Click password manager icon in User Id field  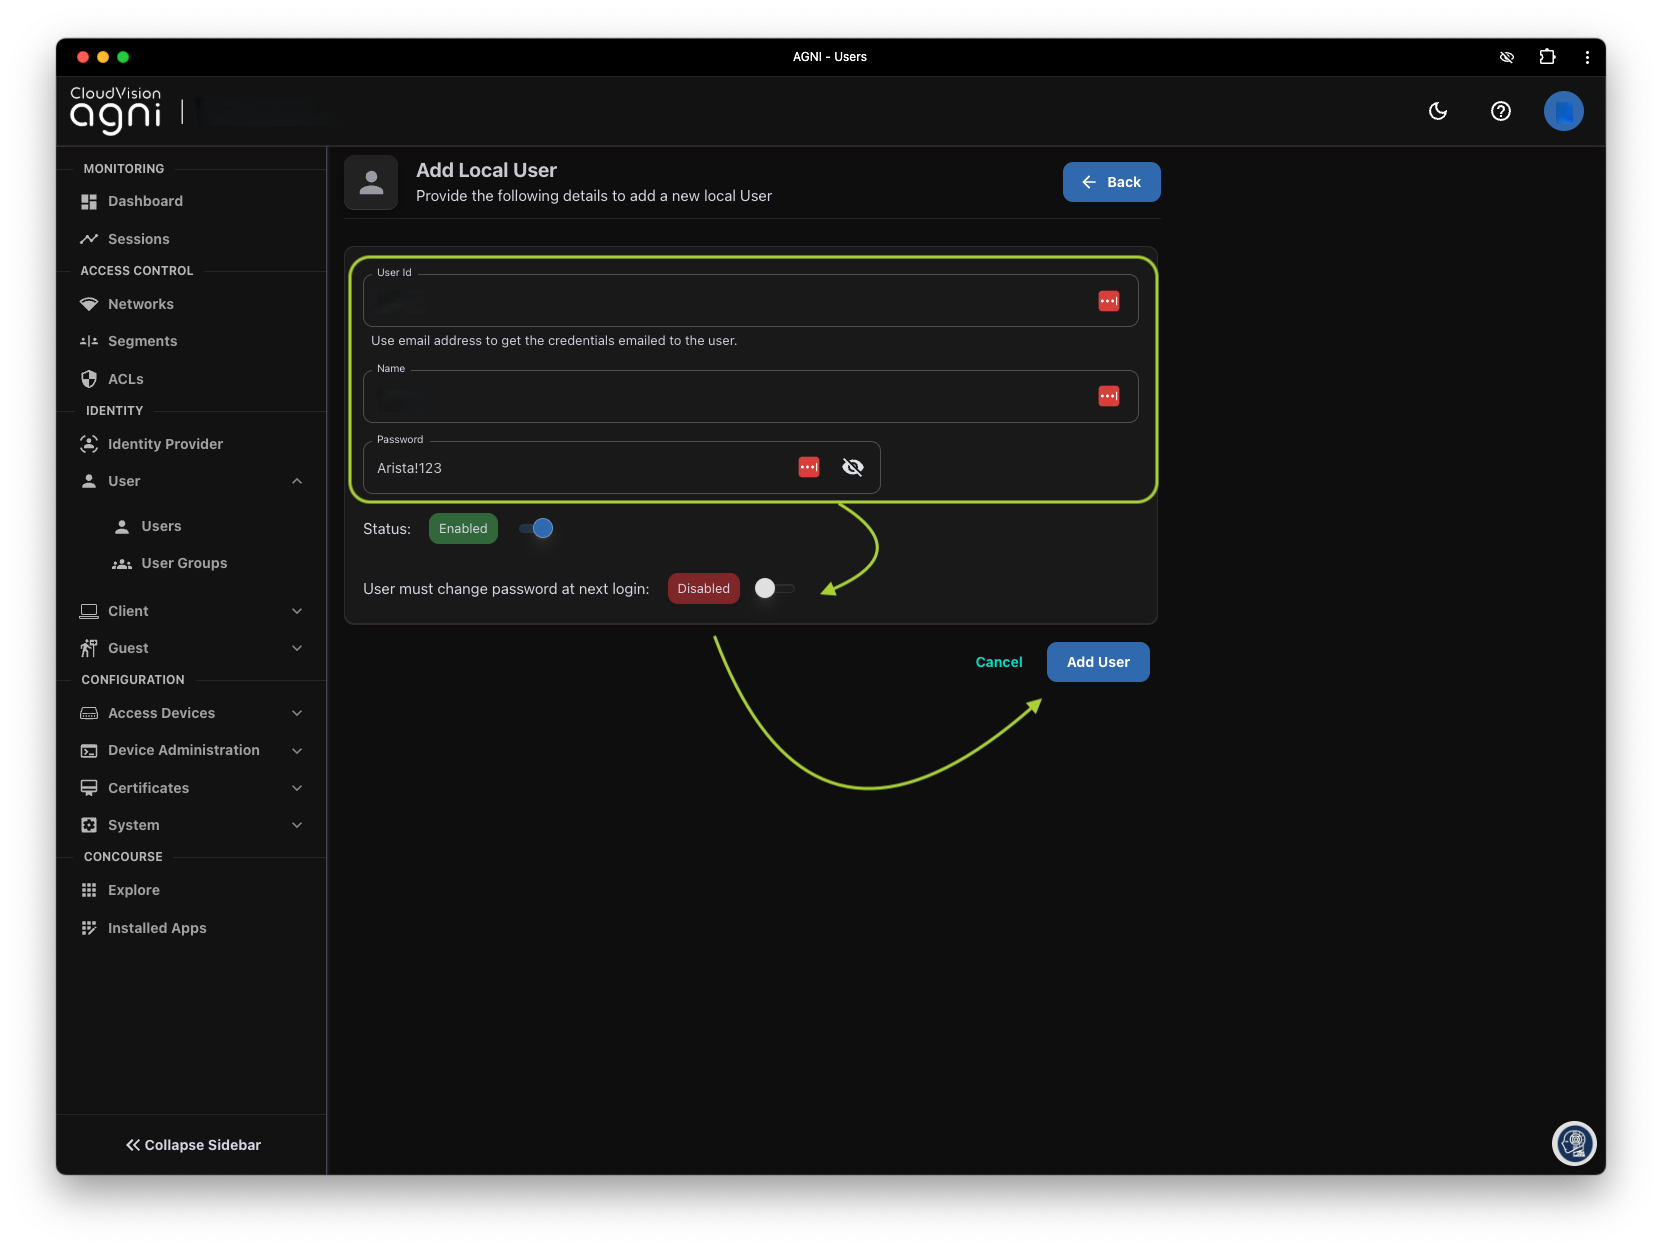tap(1108, 301)
